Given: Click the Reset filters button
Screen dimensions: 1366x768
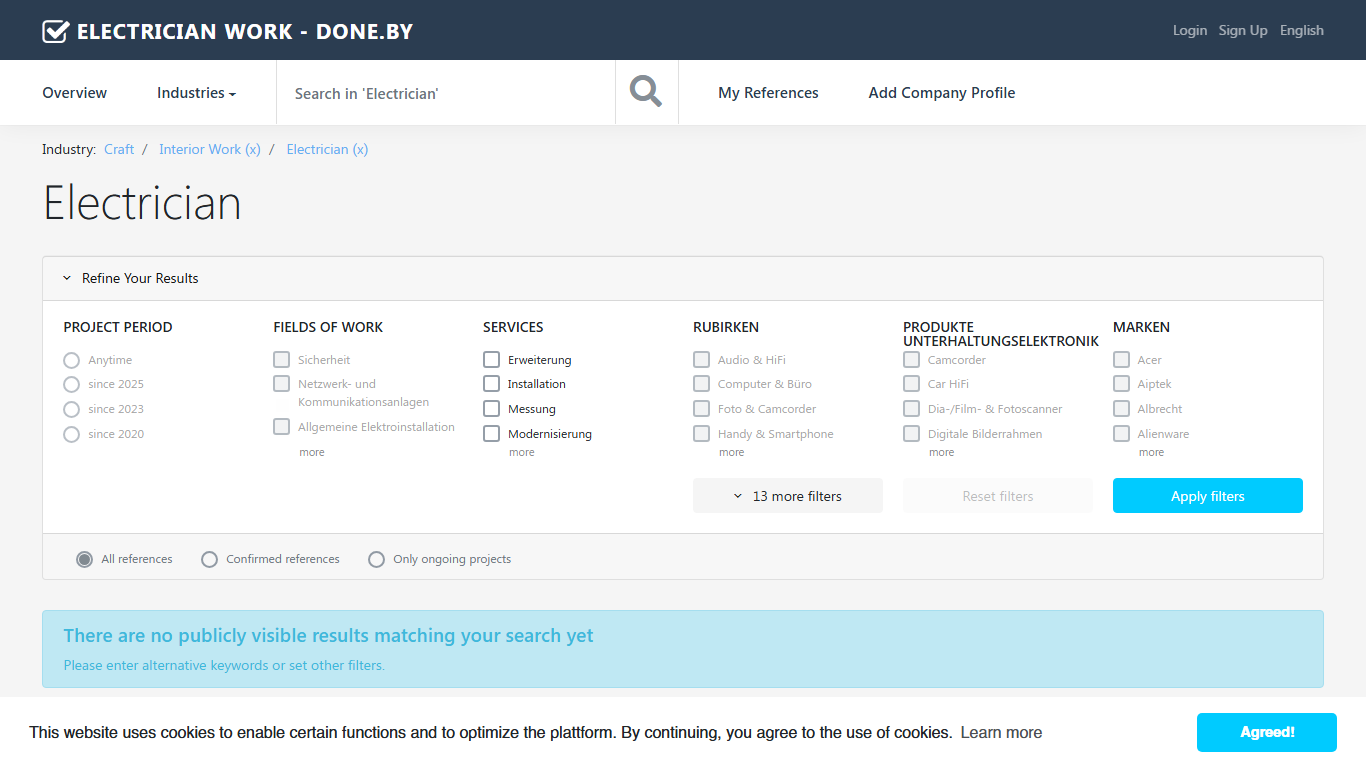Looking at the screenshot, I should (998, 496).
